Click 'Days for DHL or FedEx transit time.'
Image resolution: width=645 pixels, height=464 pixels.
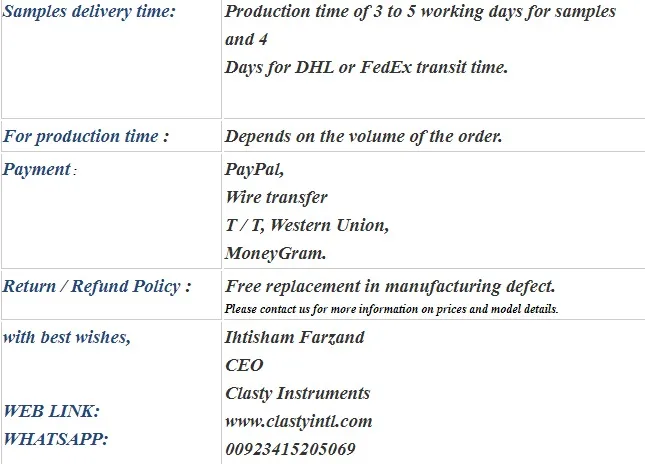pyautogui.click(x=367, y=67)
